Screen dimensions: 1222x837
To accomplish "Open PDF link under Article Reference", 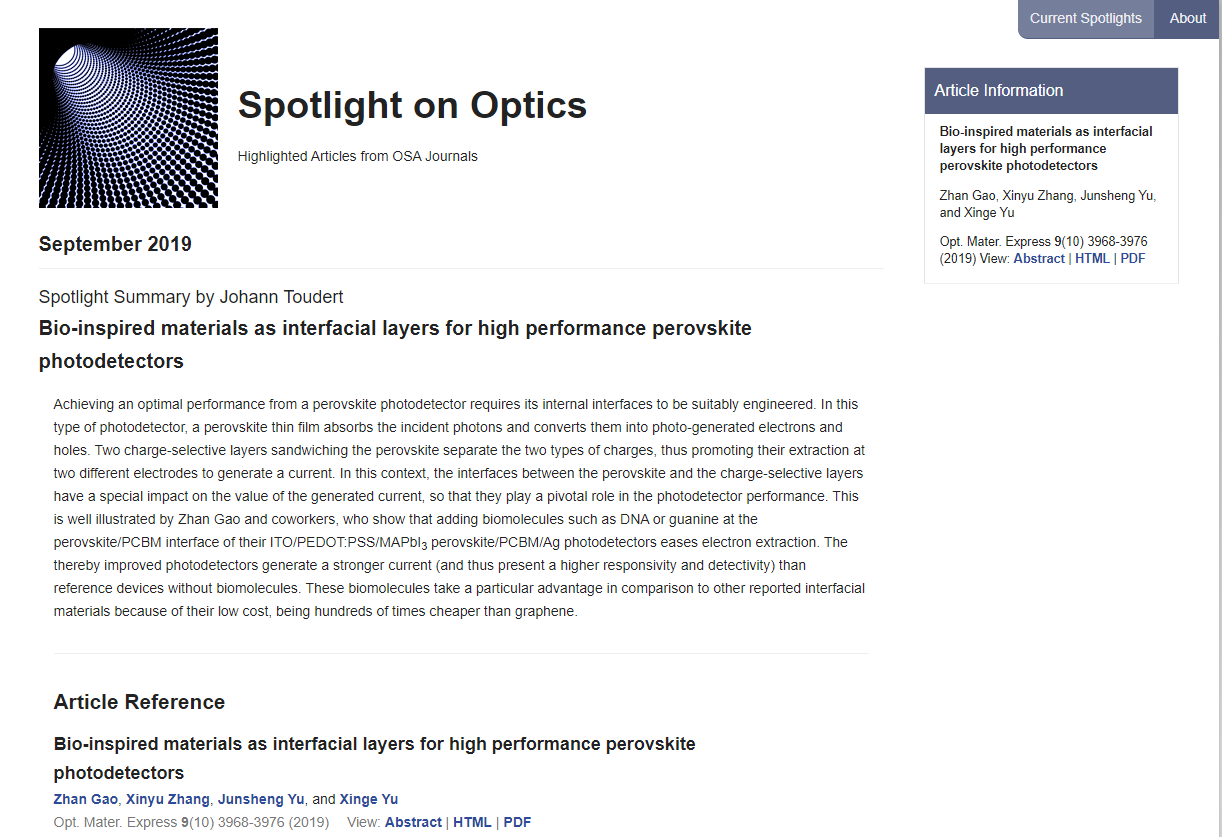I will pos(517,822).
